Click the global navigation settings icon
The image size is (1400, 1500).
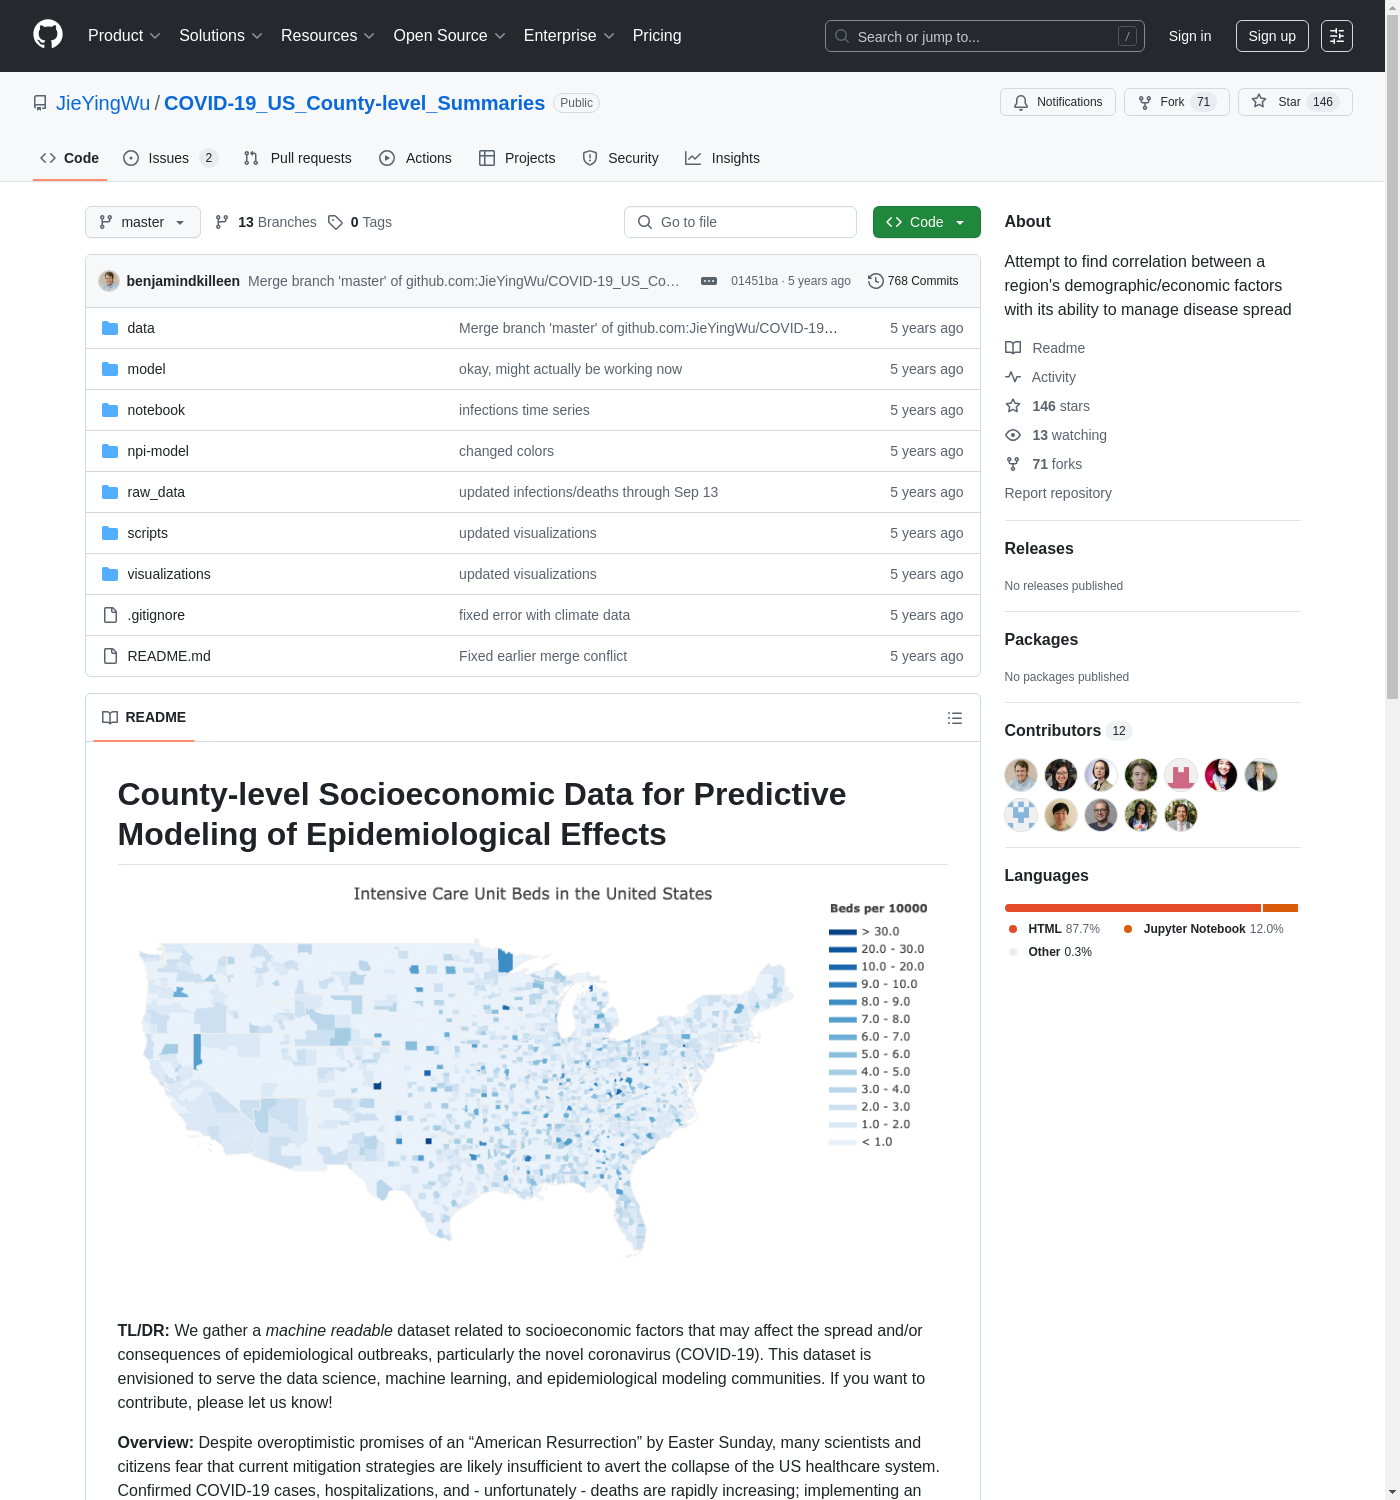1336,36
